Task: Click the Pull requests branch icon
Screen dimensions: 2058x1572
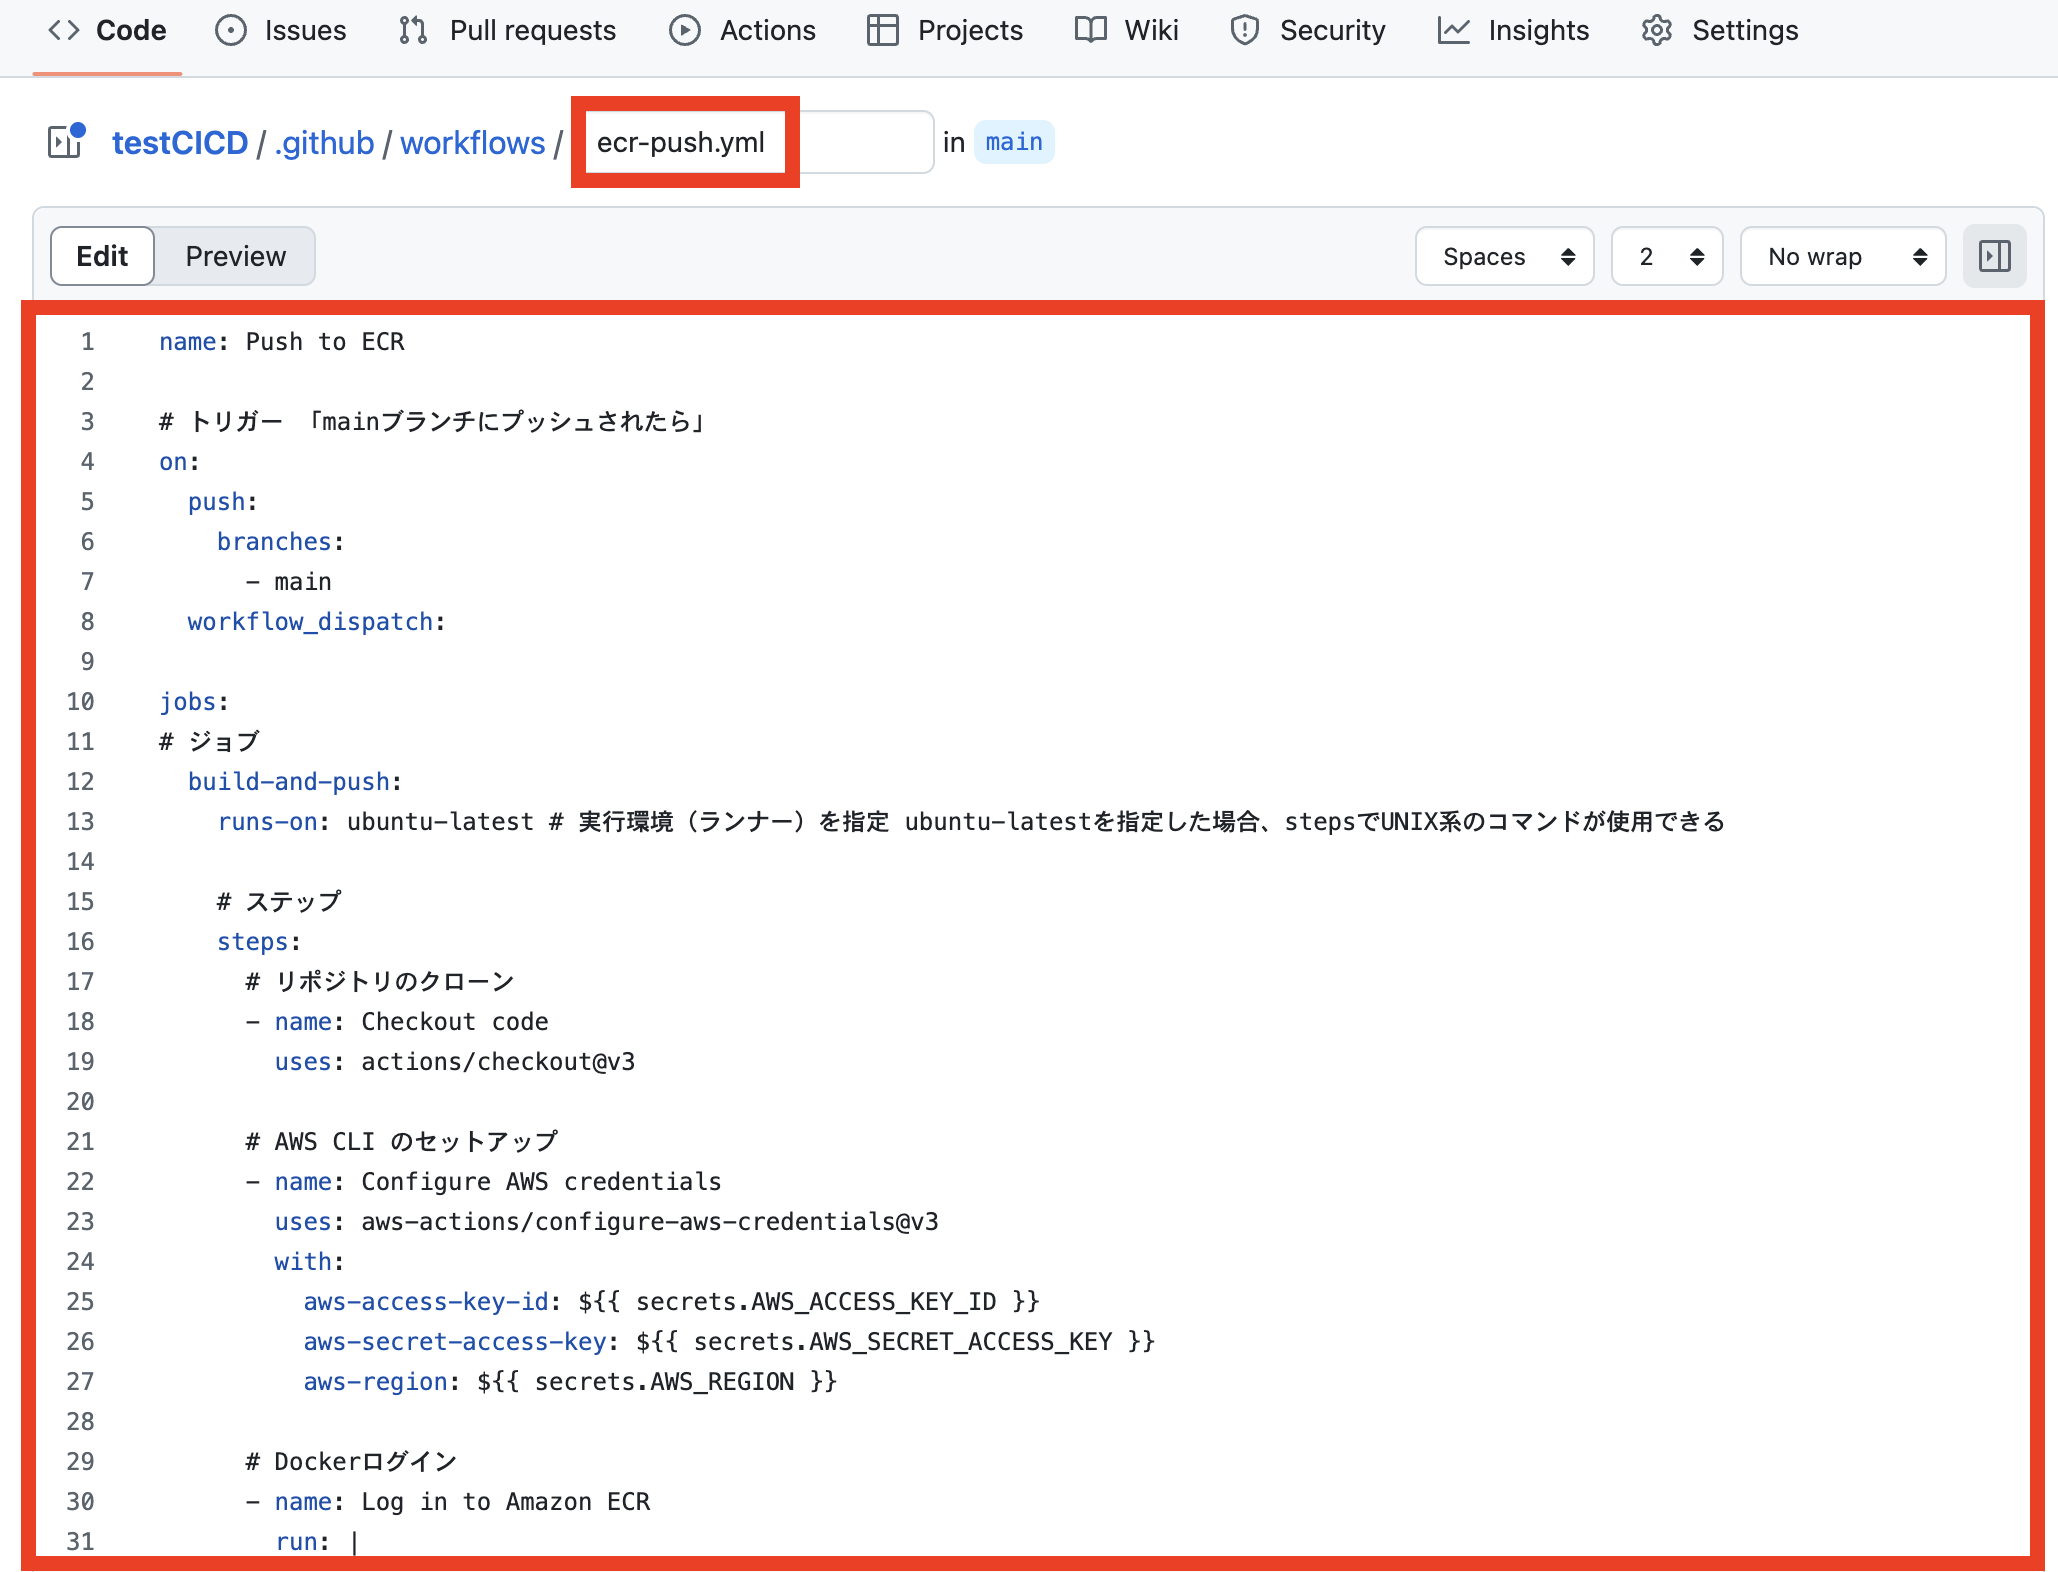Action: click(x=413, y=30)
